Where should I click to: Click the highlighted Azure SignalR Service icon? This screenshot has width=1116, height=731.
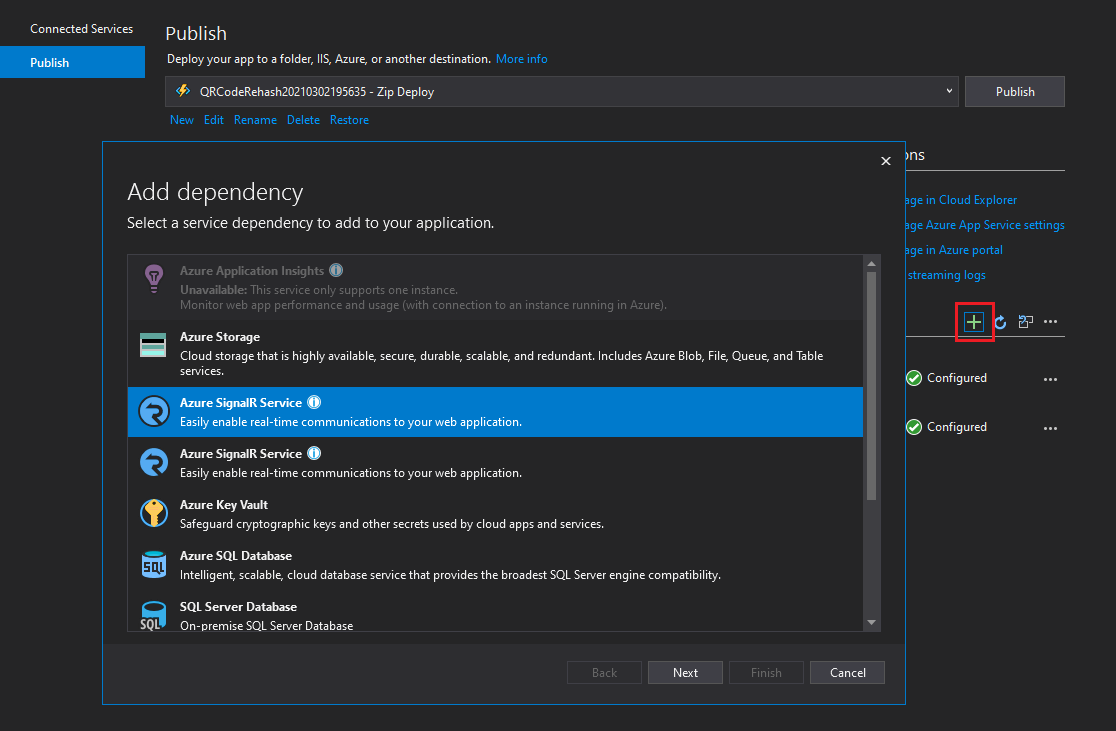click(154, 411)
